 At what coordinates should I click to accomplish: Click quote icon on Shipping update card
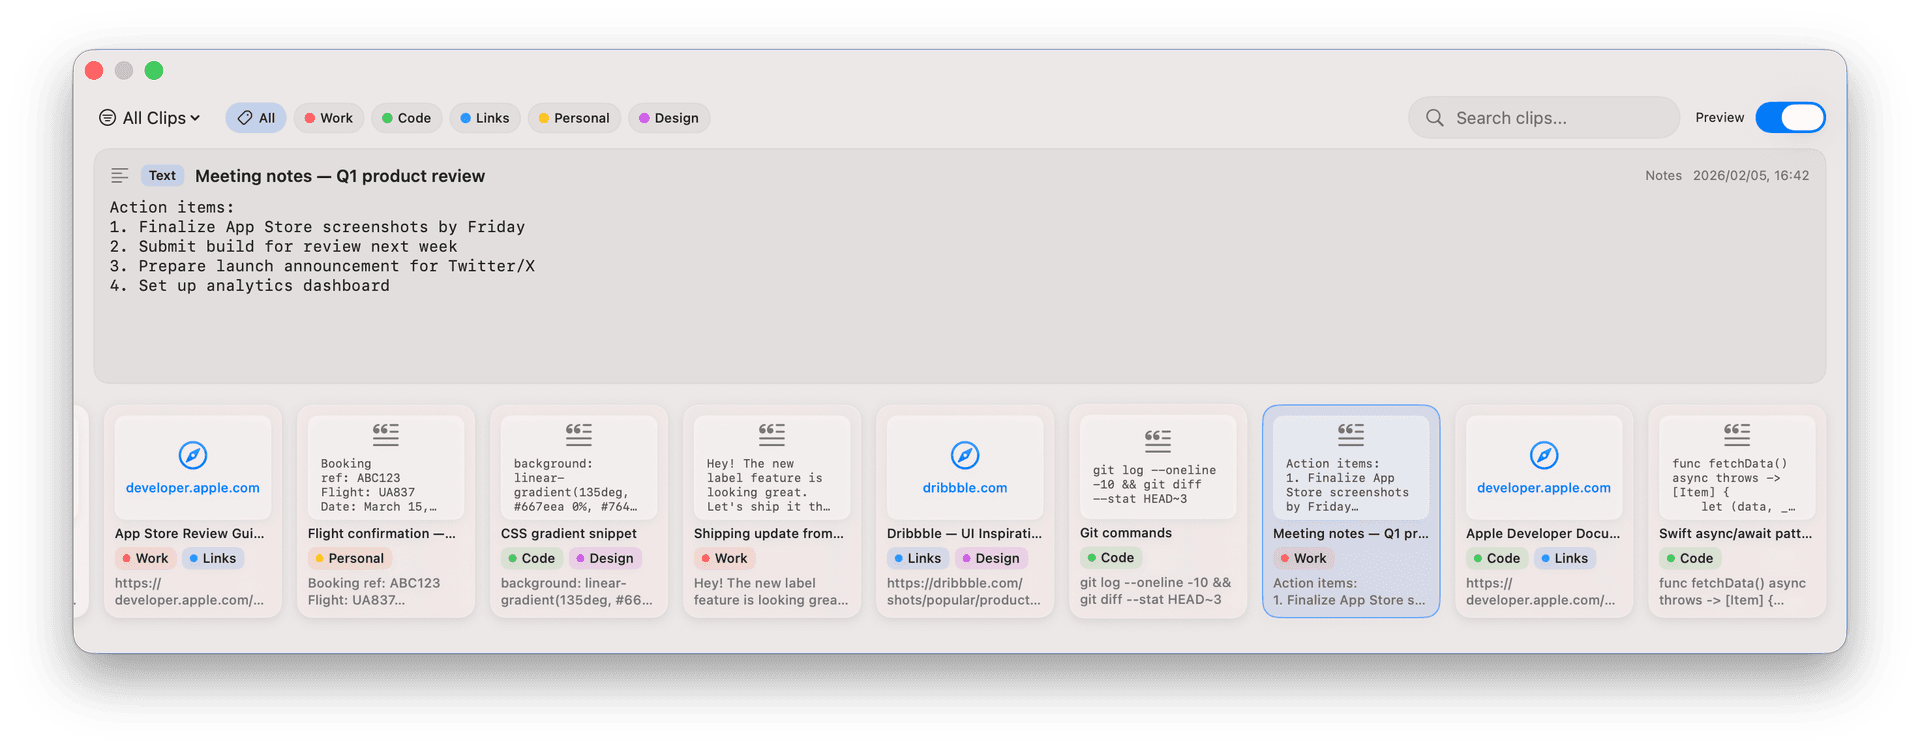(772, 434)
